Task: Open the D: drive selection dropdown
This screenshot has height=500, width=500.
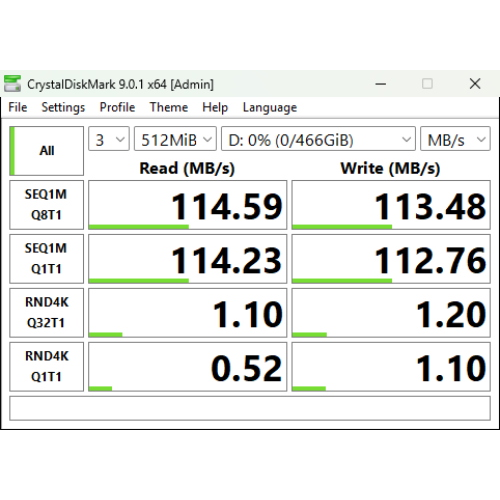Action: 318,139
